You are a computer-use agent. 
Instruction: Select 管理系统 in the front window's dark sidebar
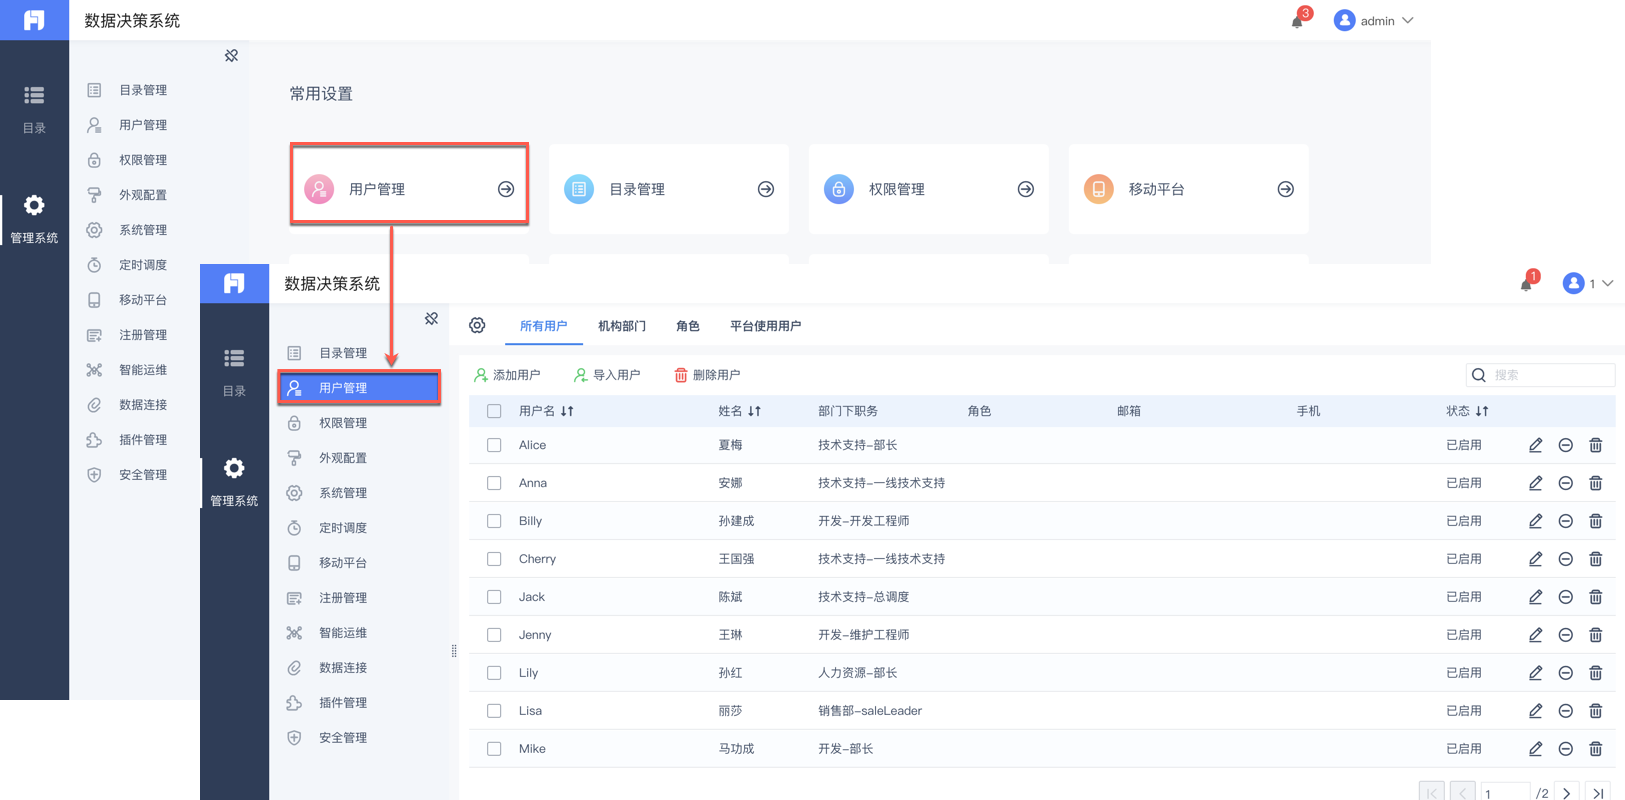234,482
